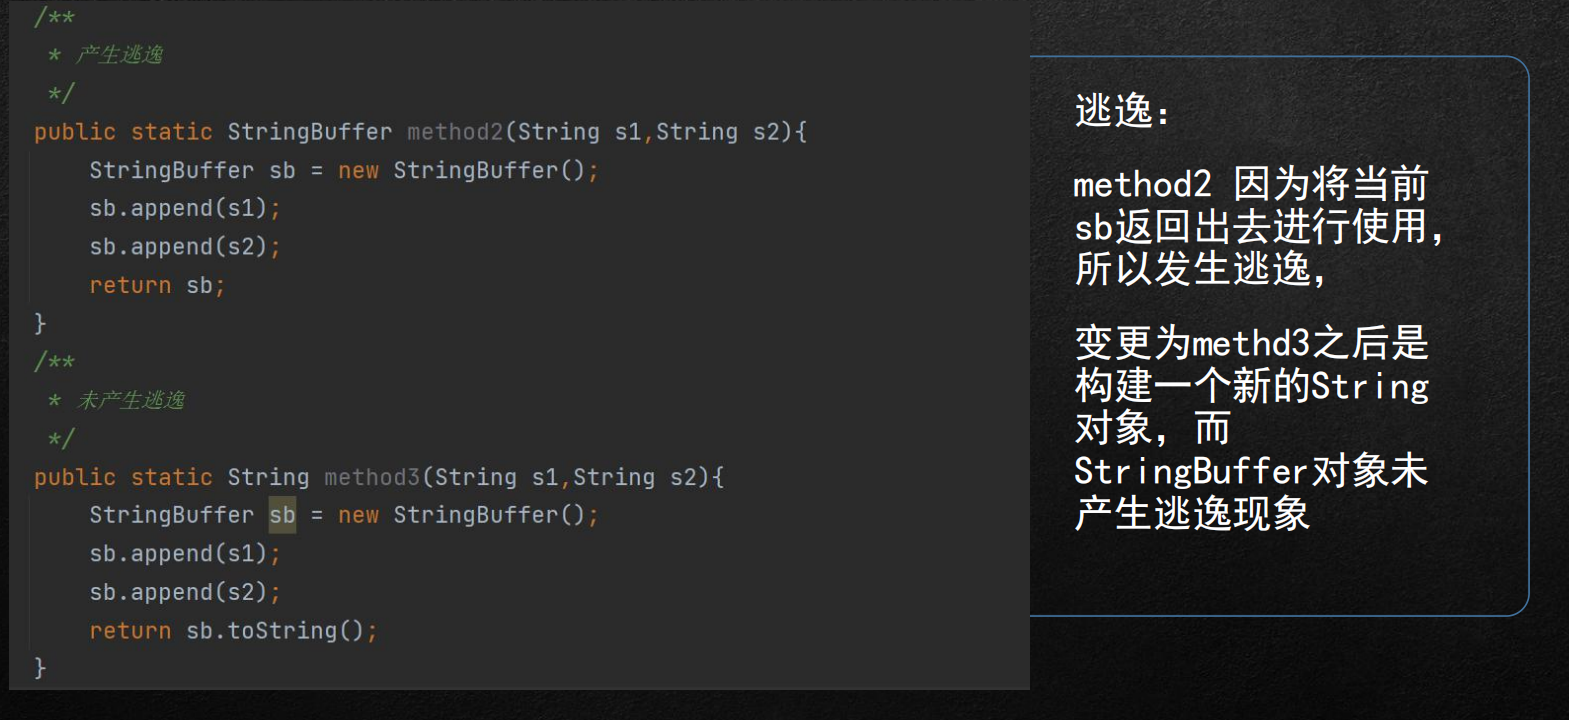Click the 逃逸: heading in the note box
The width and height of the screenshot is (1569, 720).
click(x=1121, y=110)
